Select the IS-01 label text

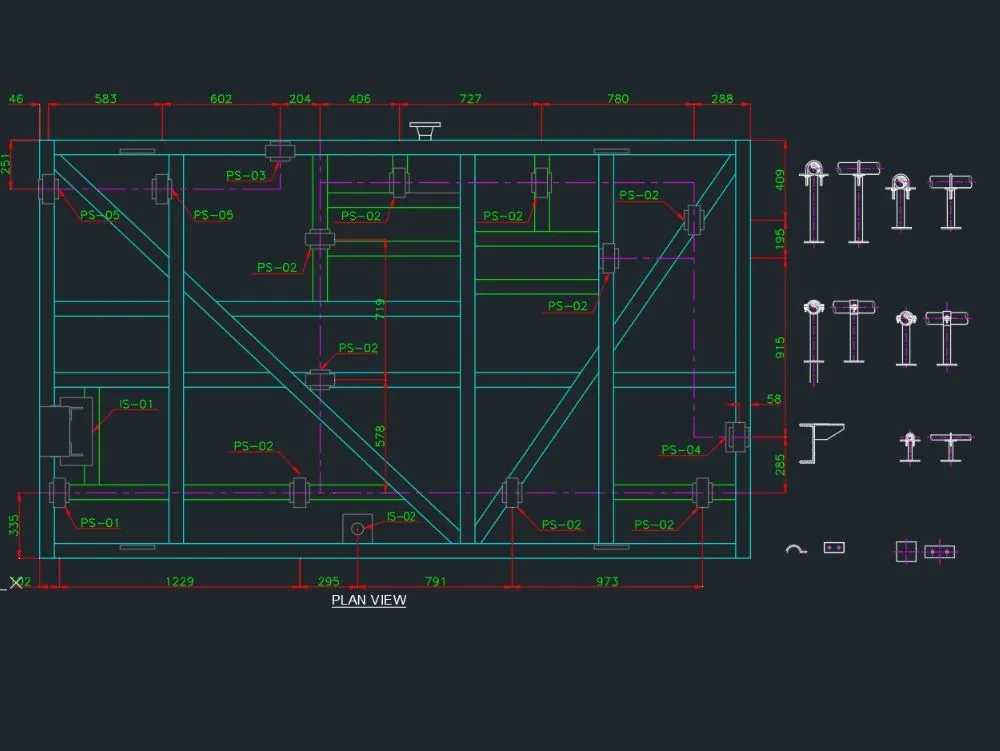point(136,404)
